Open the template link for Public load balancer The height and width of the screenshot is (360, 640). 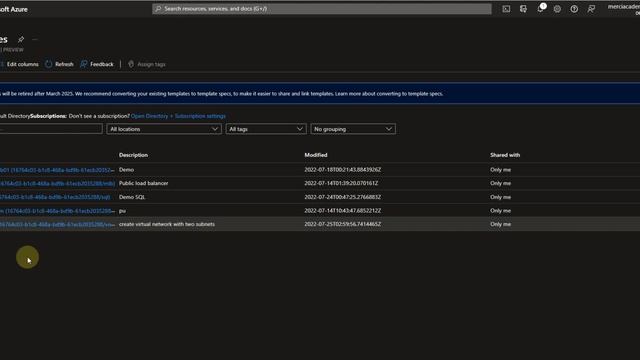click(x=58, y=184)
